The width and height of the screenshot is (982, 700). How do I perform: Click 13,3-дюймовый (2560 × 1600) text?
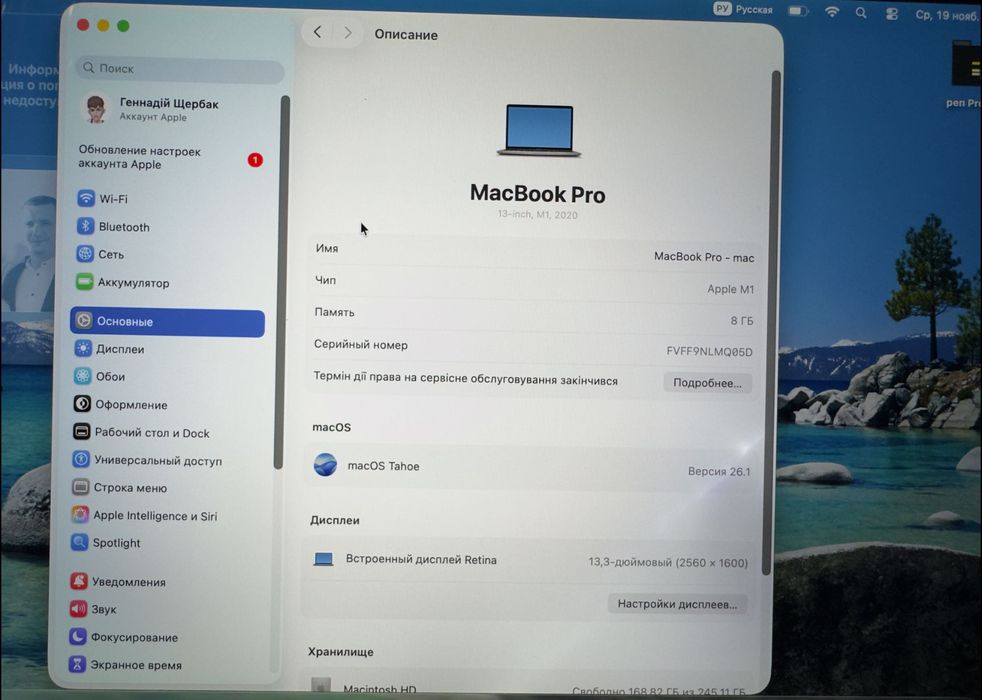668,562
